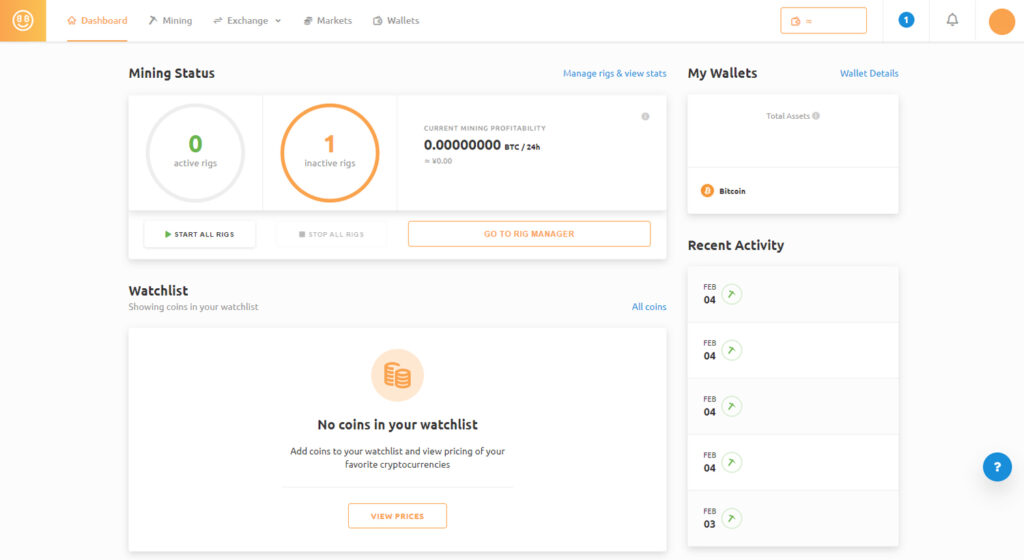Click the blue number 1 badge

tap(906, 20)
